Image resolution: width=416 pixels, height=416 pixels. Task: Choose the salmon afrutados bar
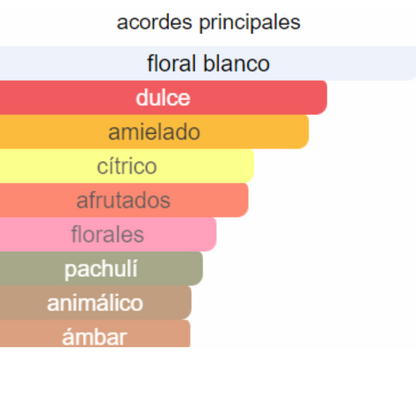click(x=124, y=200)
